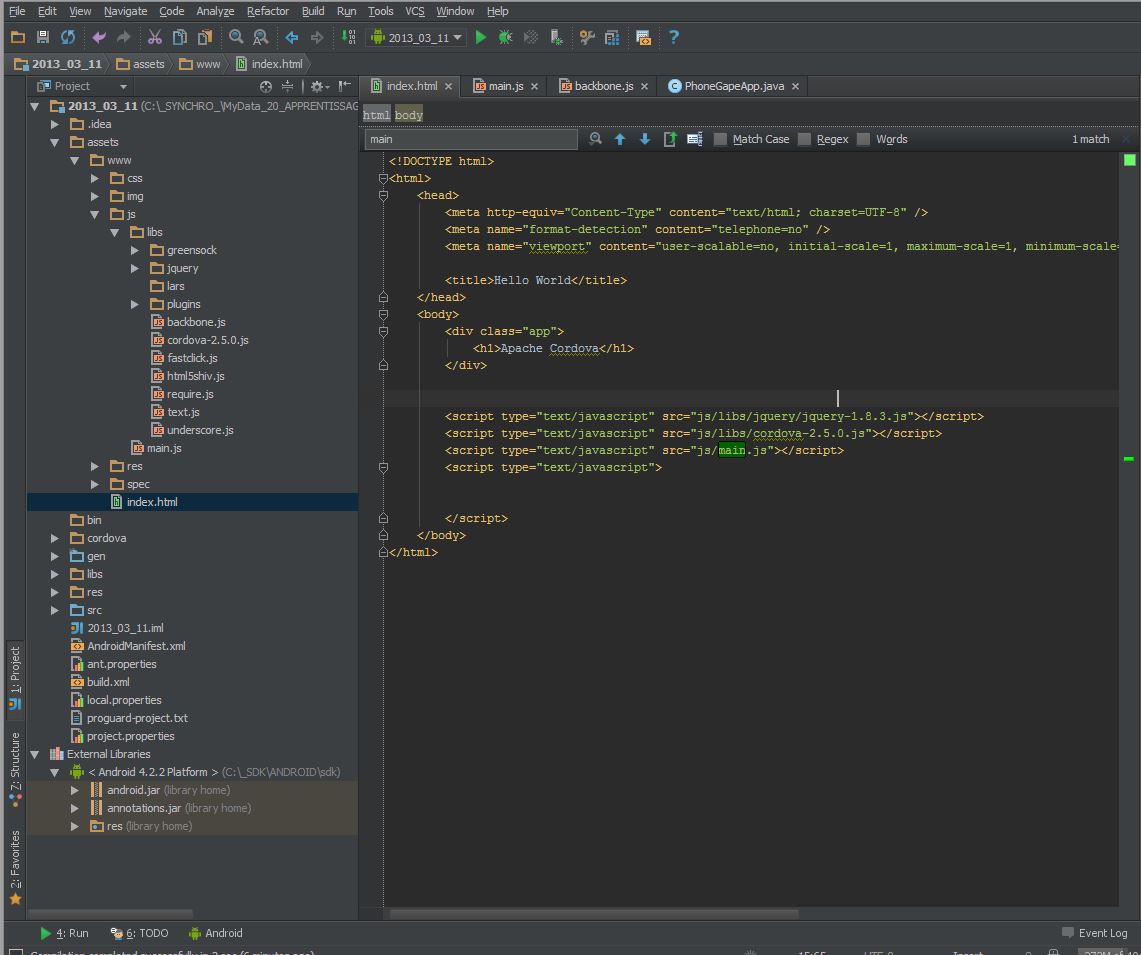Open the 2013_03_11 run configuration dropdown
This screenshot has width=1141, height=955.
[417, 37]
